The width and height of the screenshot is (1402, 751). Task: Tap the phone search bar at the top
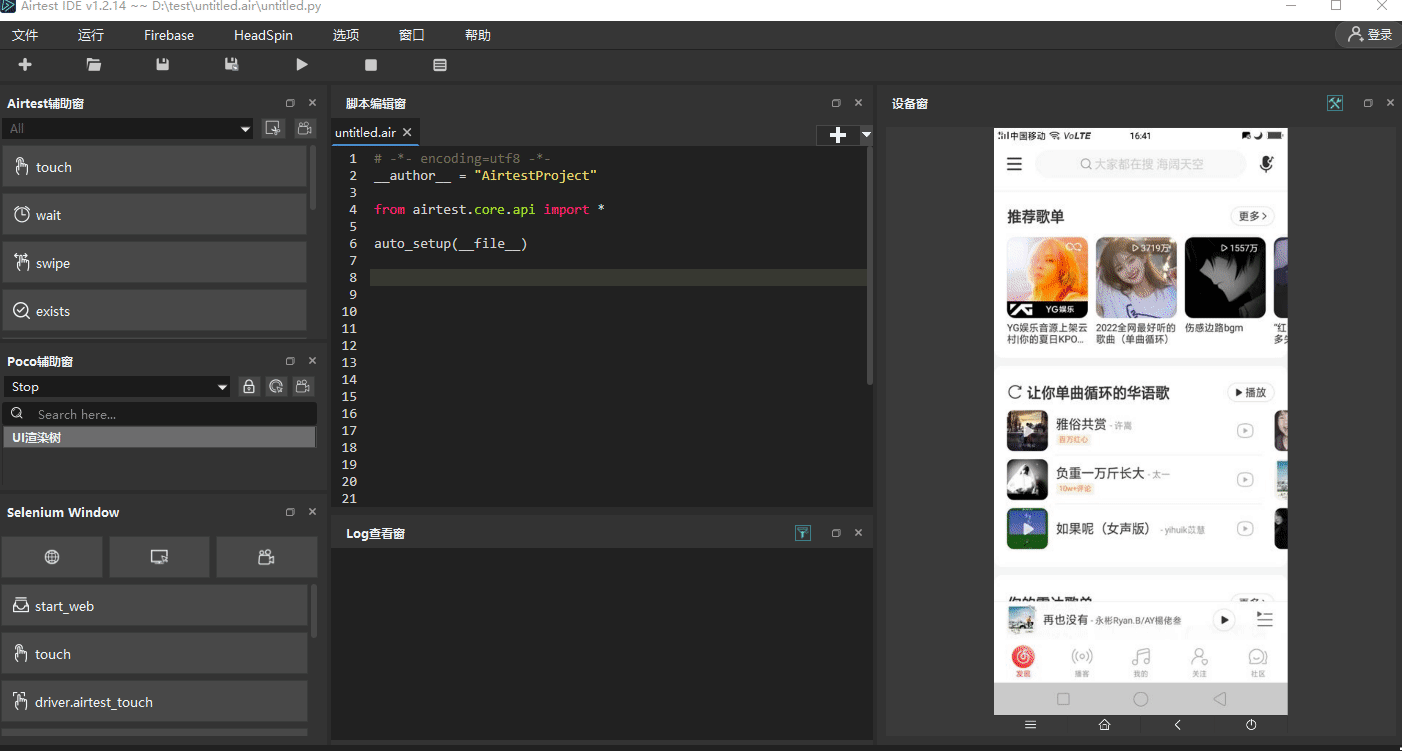[1141, 164]
